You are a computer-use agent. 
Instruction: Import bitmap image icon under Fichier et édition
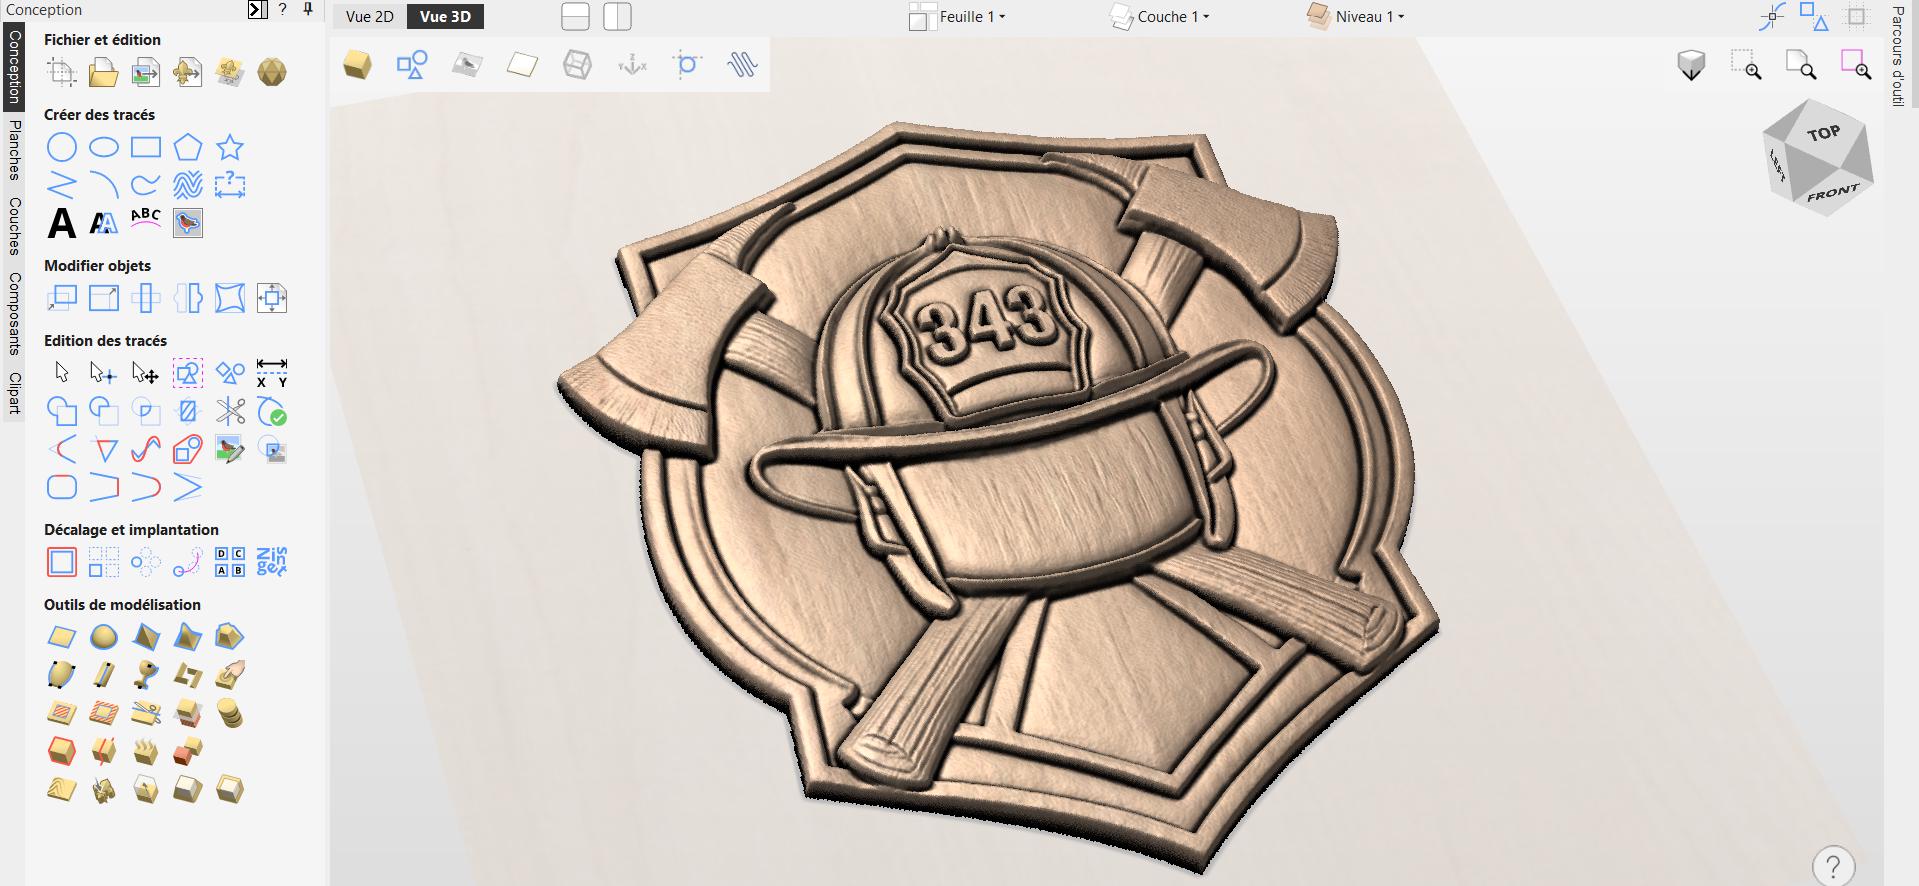(146, 72)
